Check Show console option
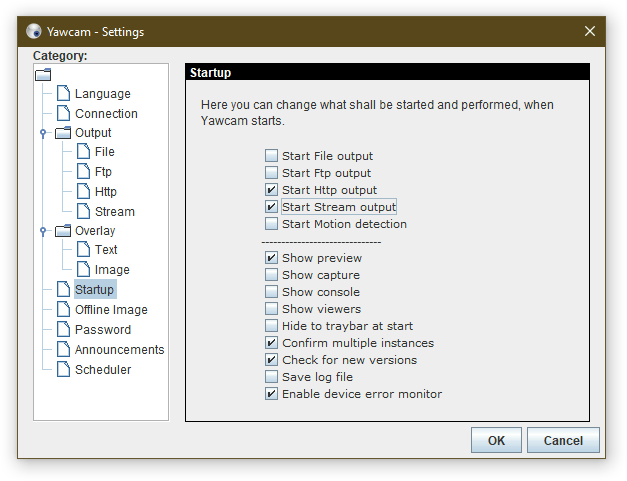 pyautogui.click(x=271, y=291)
